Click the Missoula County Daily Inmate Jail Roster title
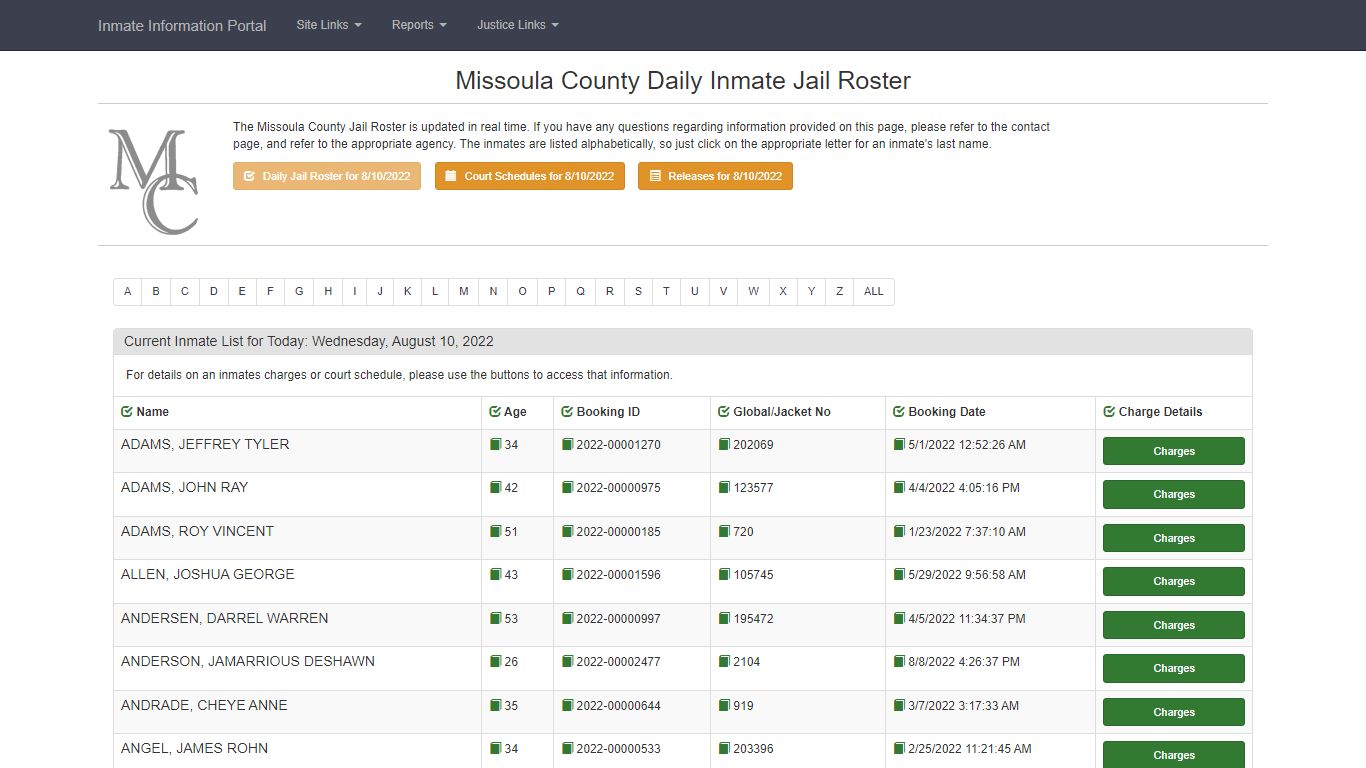Screen dimensions: 1366x768 [x=683, y=80]
